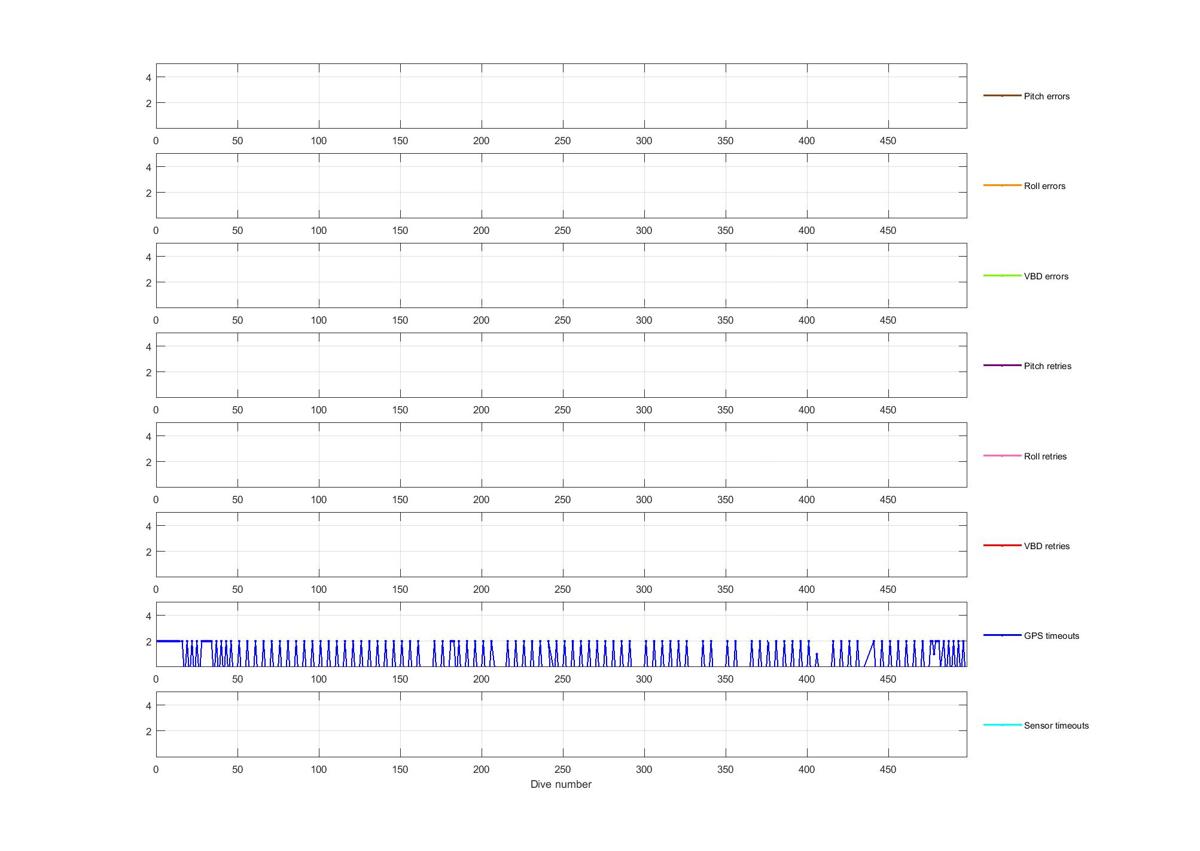Click the Roll retries legend label
1200x851 pixels.
[1045, 457]
